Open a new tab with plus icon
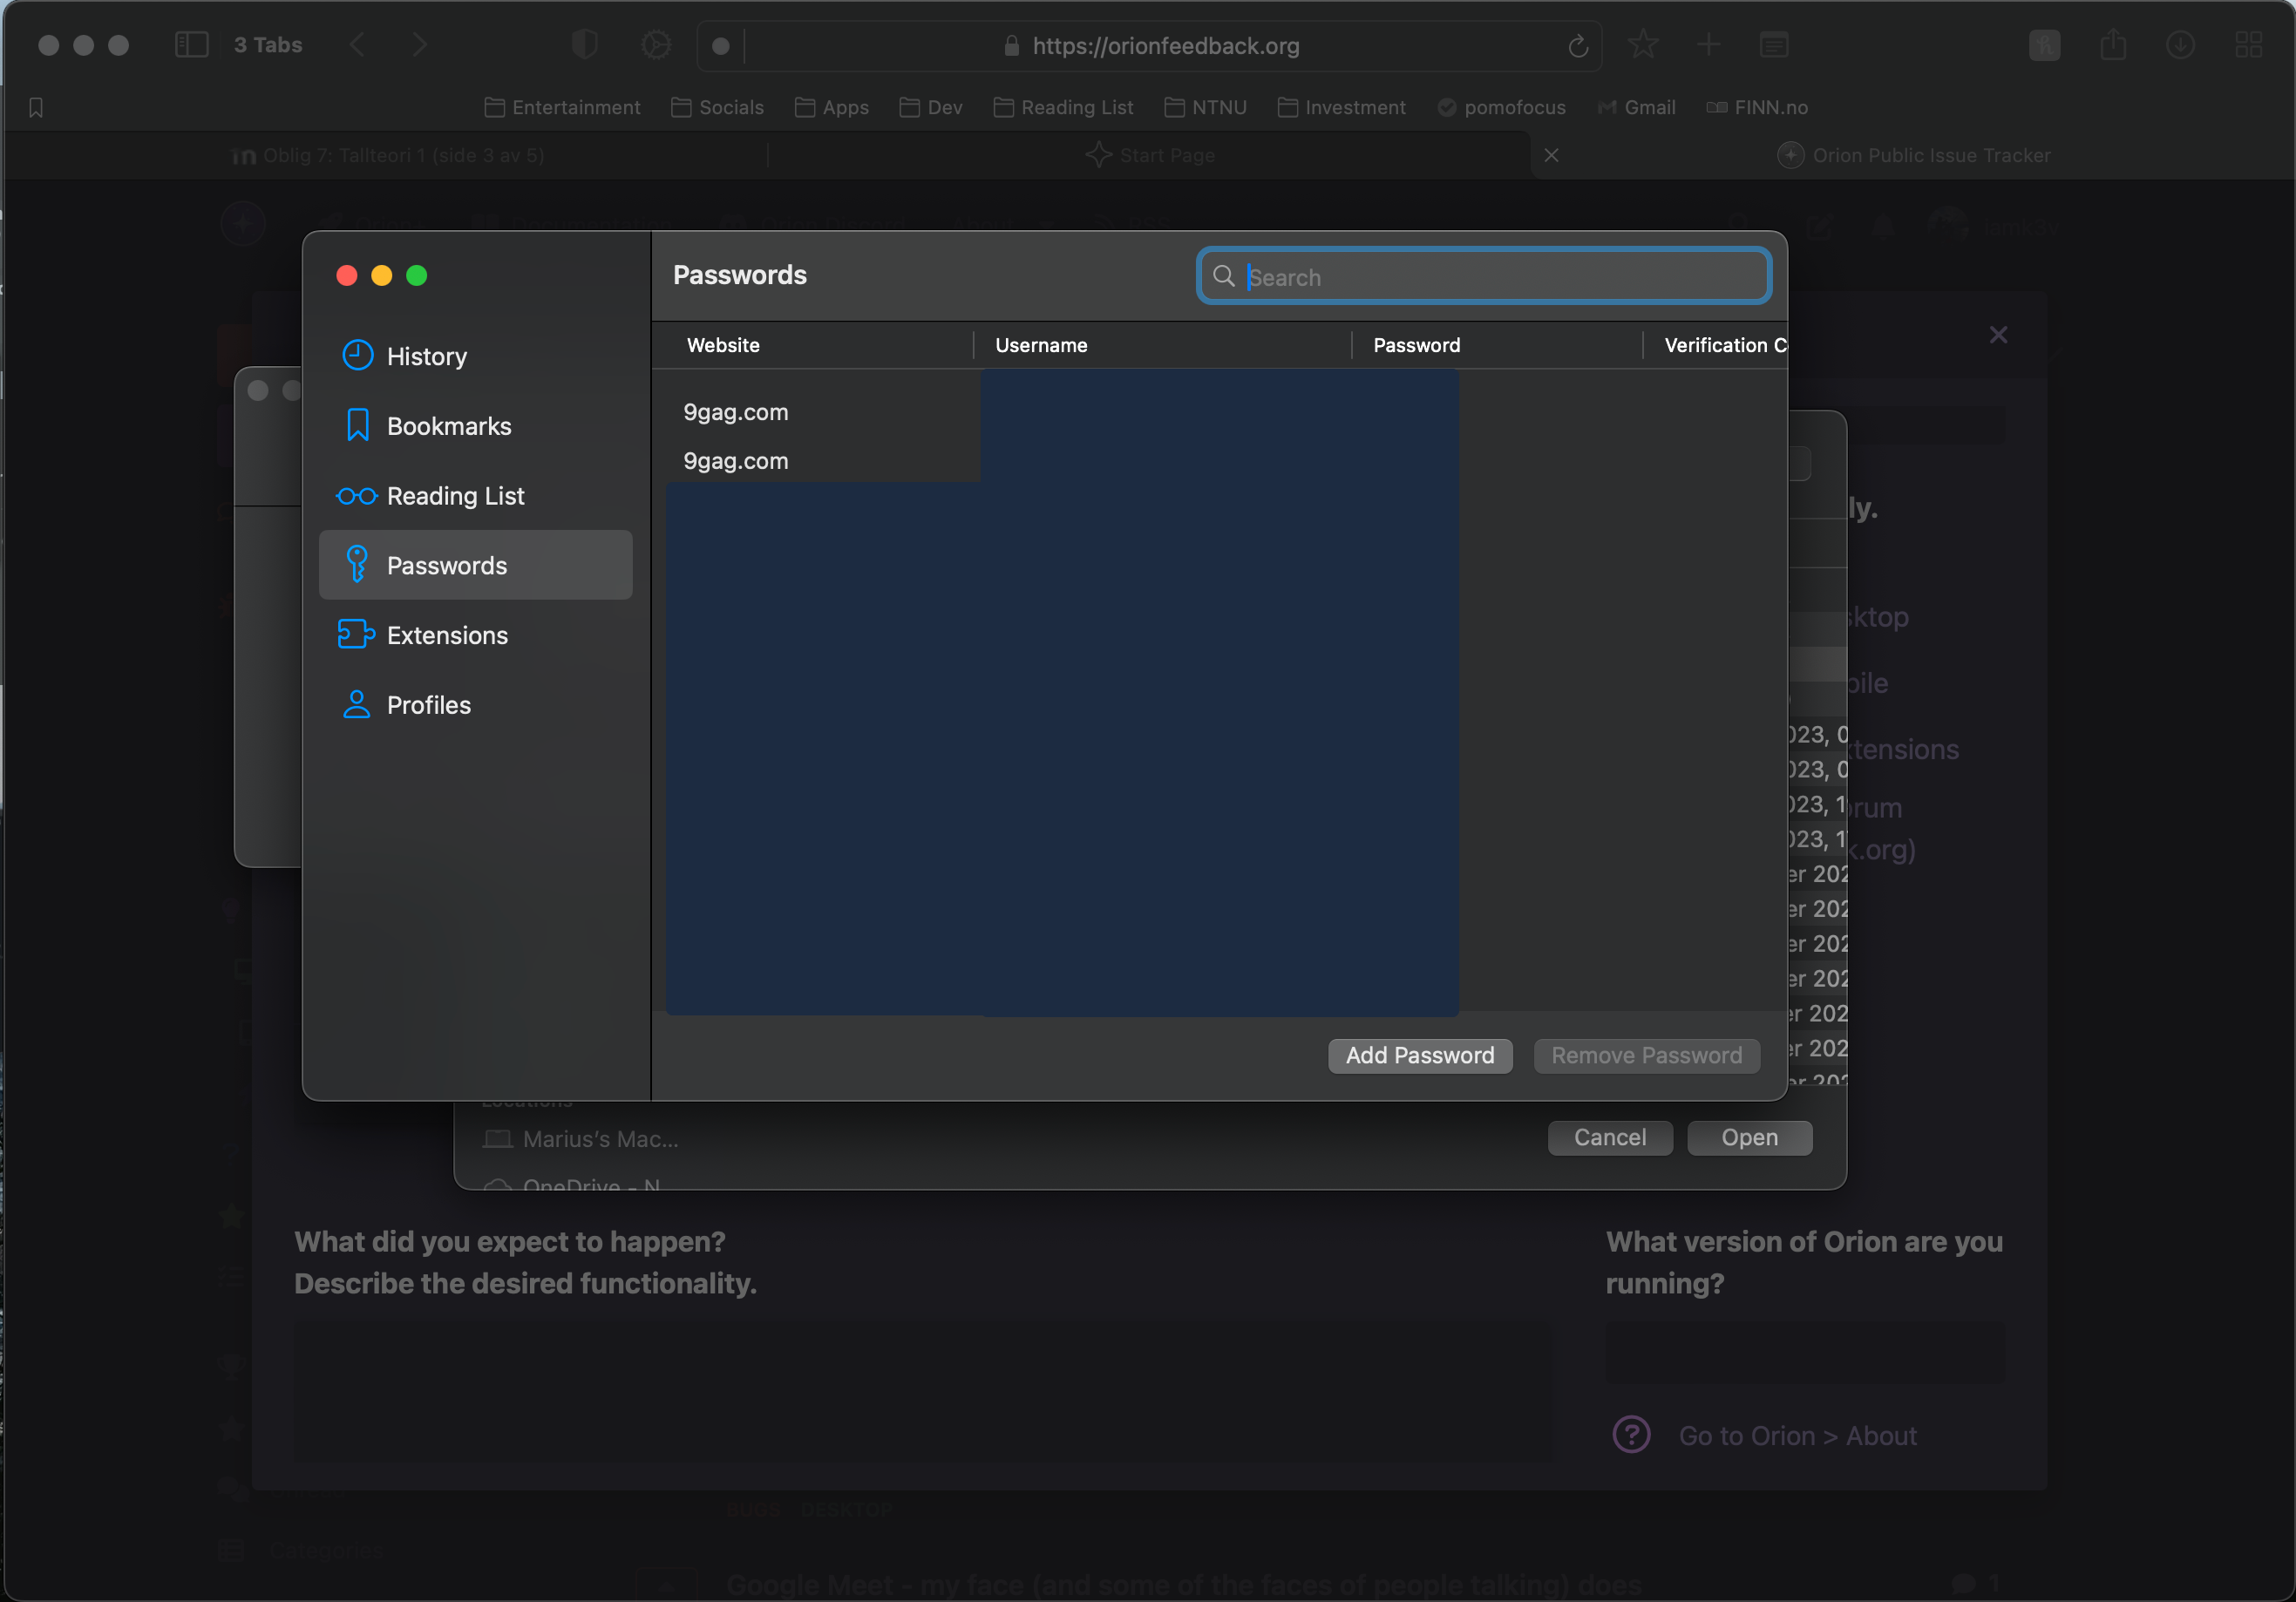Viewport: 2296px width, 1602px height. pos(1709,45)
